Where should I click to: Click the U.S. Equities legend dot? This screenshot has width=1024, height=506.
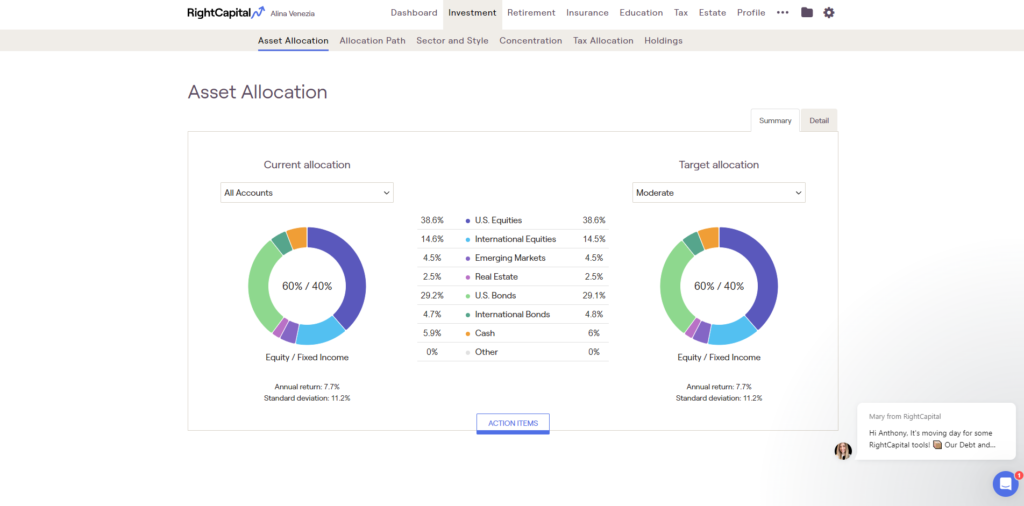click(468, 220)
